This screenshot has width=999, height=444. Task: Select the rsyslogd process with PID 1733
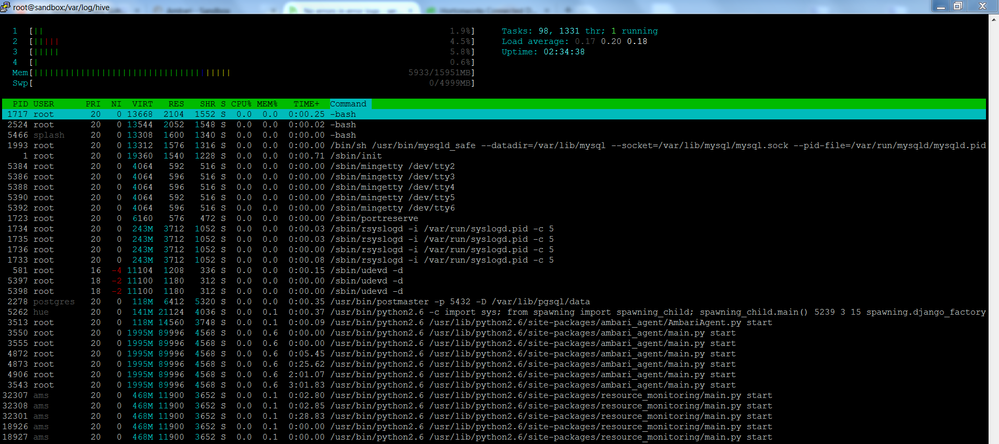(494, 260)
